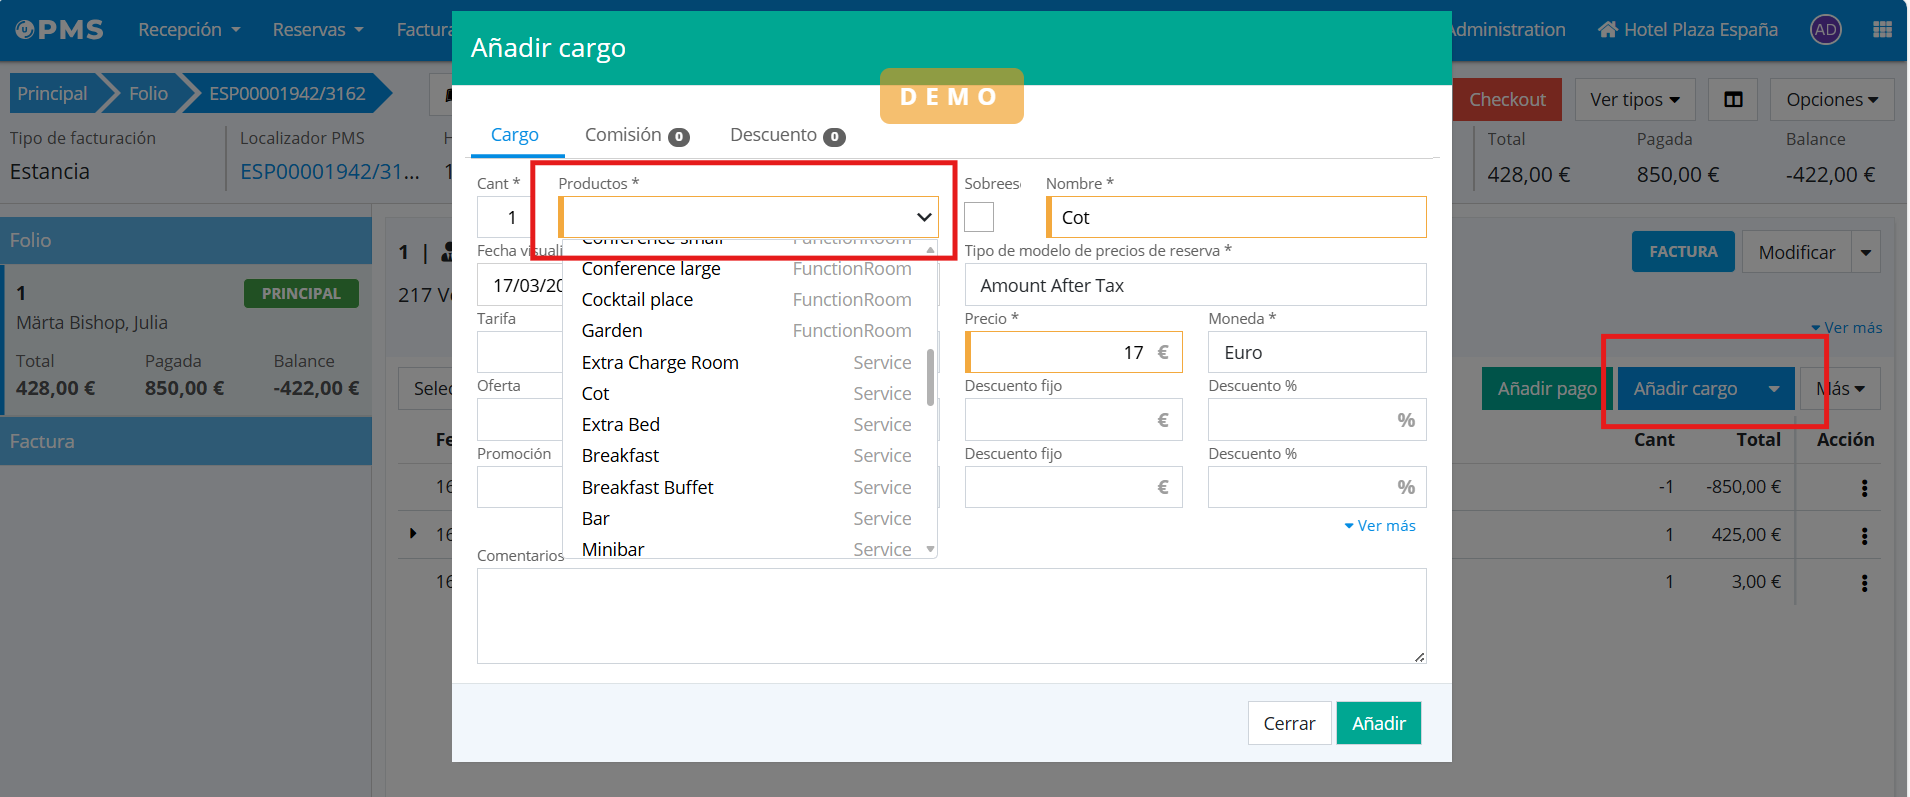Open the AD user avatar menu
This screenshot has width=1910, height=797.
pos(1825,30)
